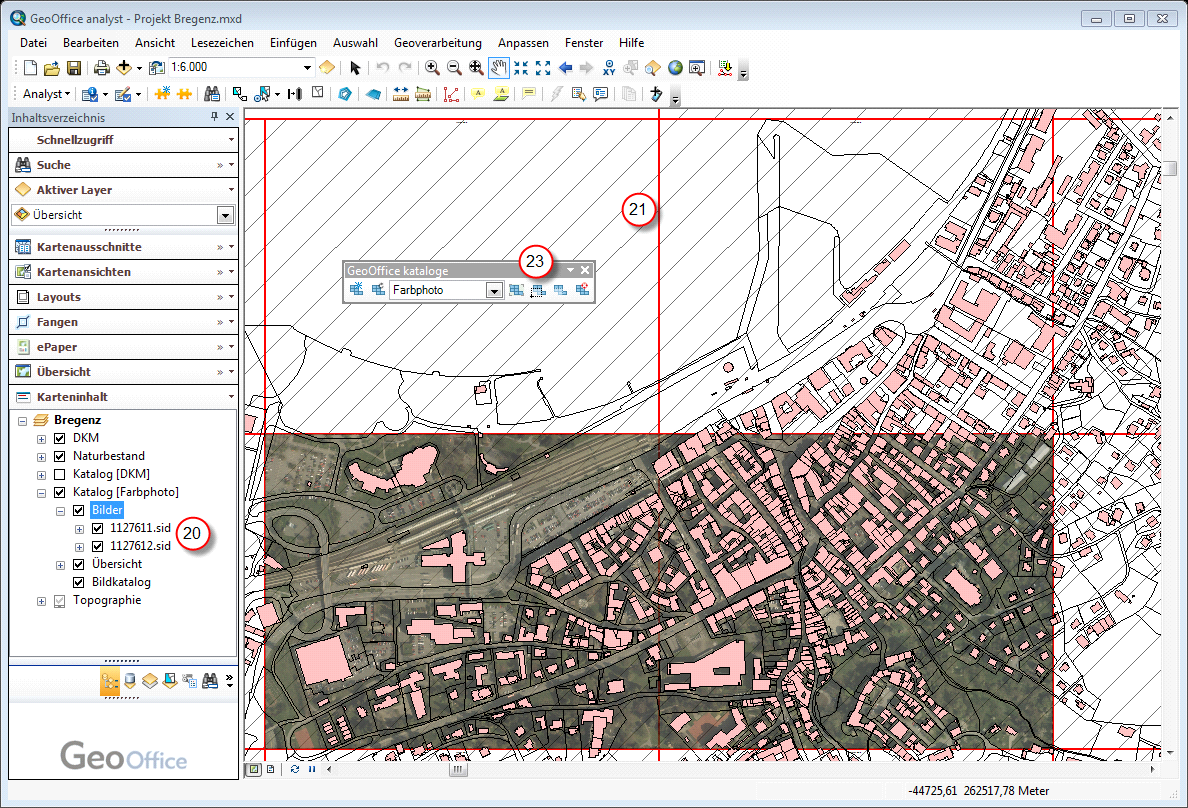Screen dimensions: 1188x808
Task: Click the Print icon
Action: pyautogui.click(x=101, y=68)
